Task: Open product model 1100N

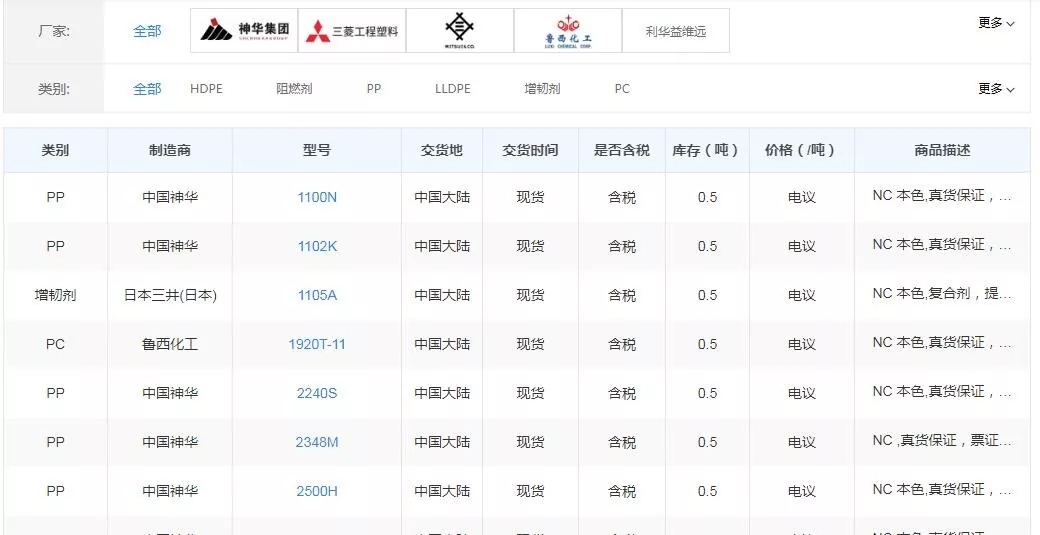Action: tap(317, 197)
